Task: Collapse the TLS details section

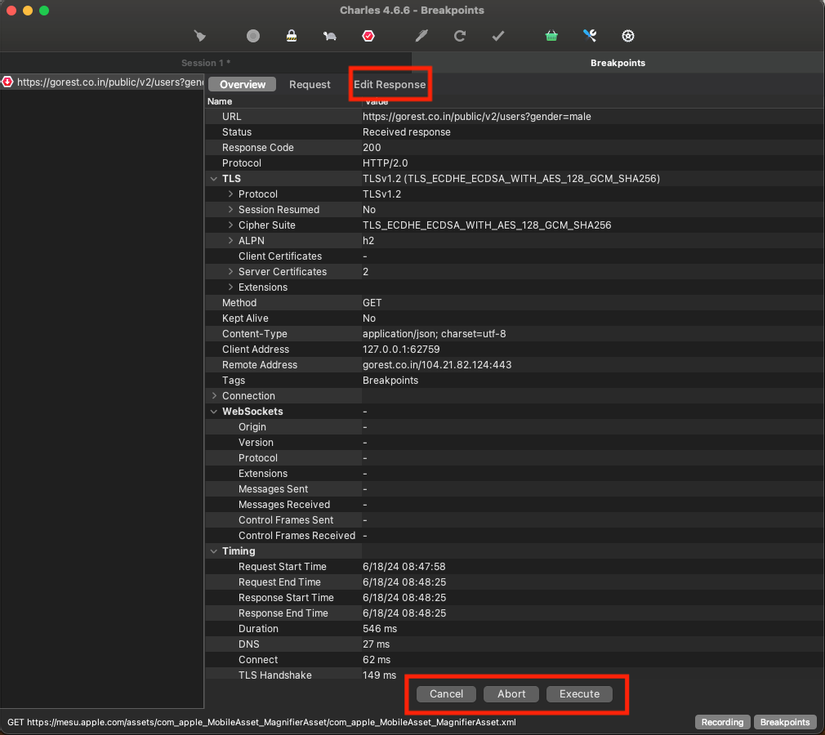Action: pyautogui.click(x=214, y=178)
